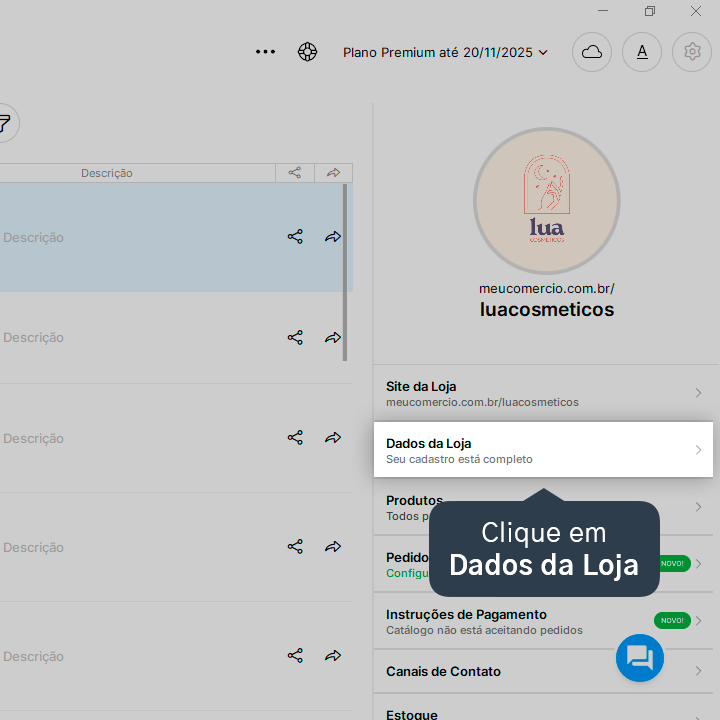The height and width of the screenshot is (720, 720).
Task: Click the share icon in the highlighted first row
Action: [295, 236]
